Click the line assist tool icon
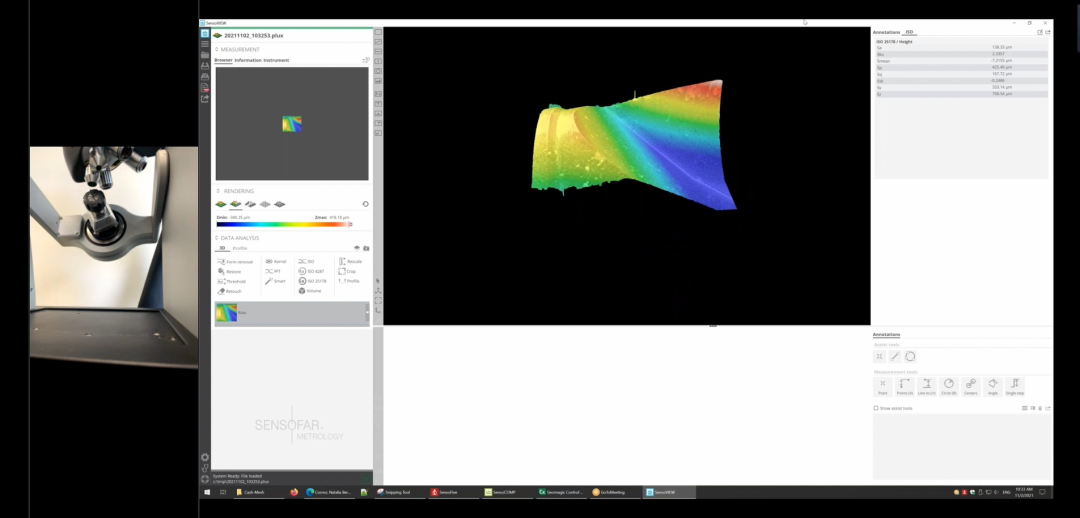Image resolution: width=1080 pixels, height=518 pixels. [x=895, y=356]
